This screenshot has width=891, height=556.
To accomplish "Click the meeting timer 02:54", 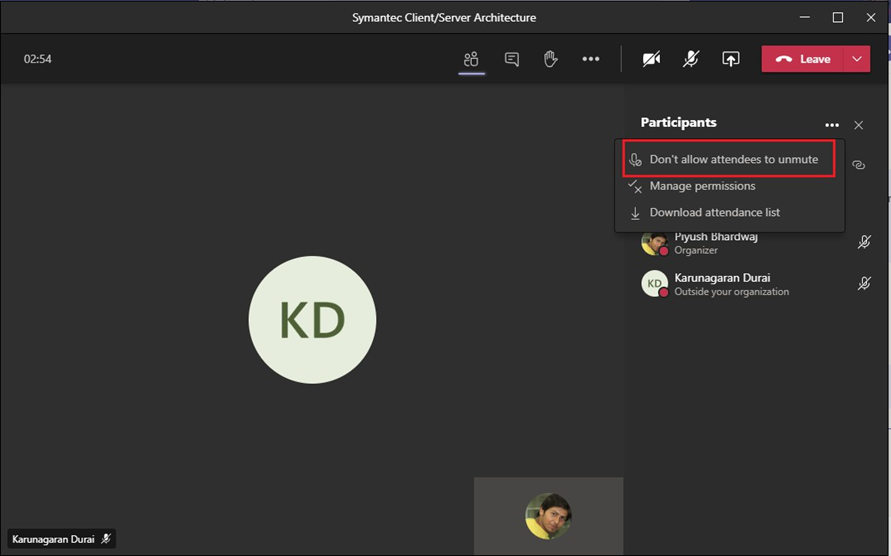I will coord(38,59).
